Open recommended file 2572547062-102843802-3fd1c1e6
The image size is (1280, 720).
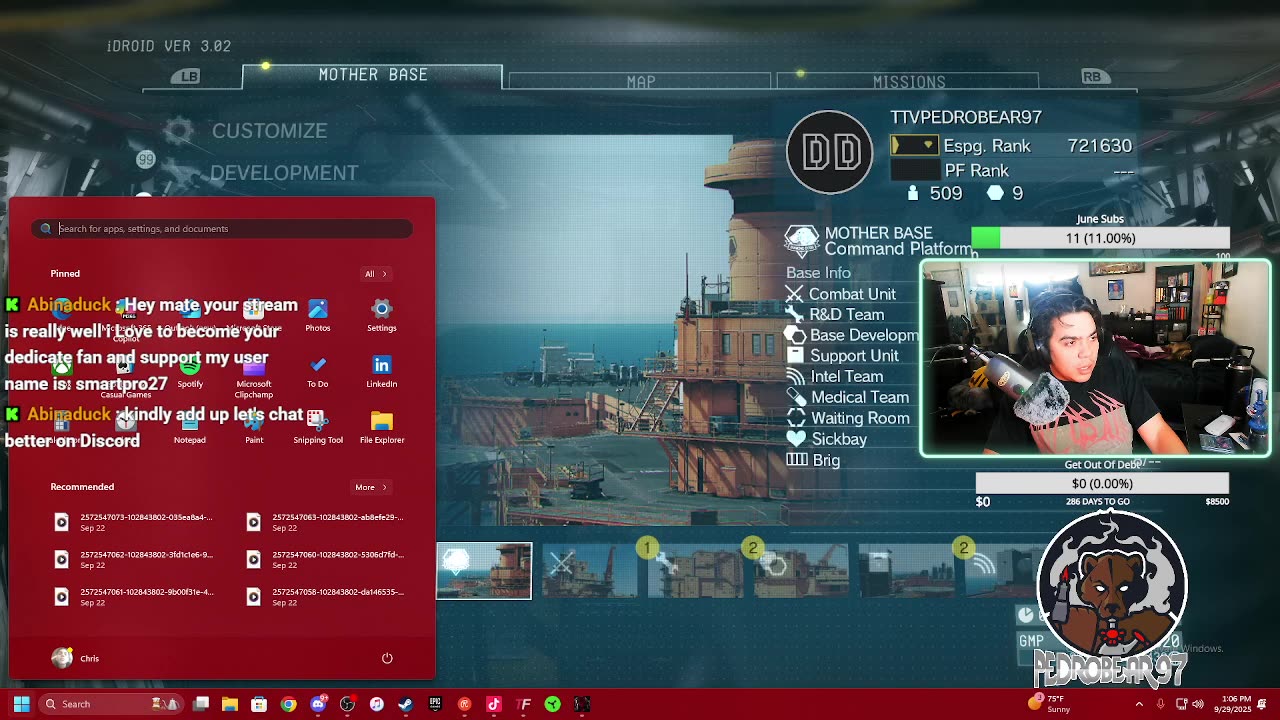tap(135, 559)
